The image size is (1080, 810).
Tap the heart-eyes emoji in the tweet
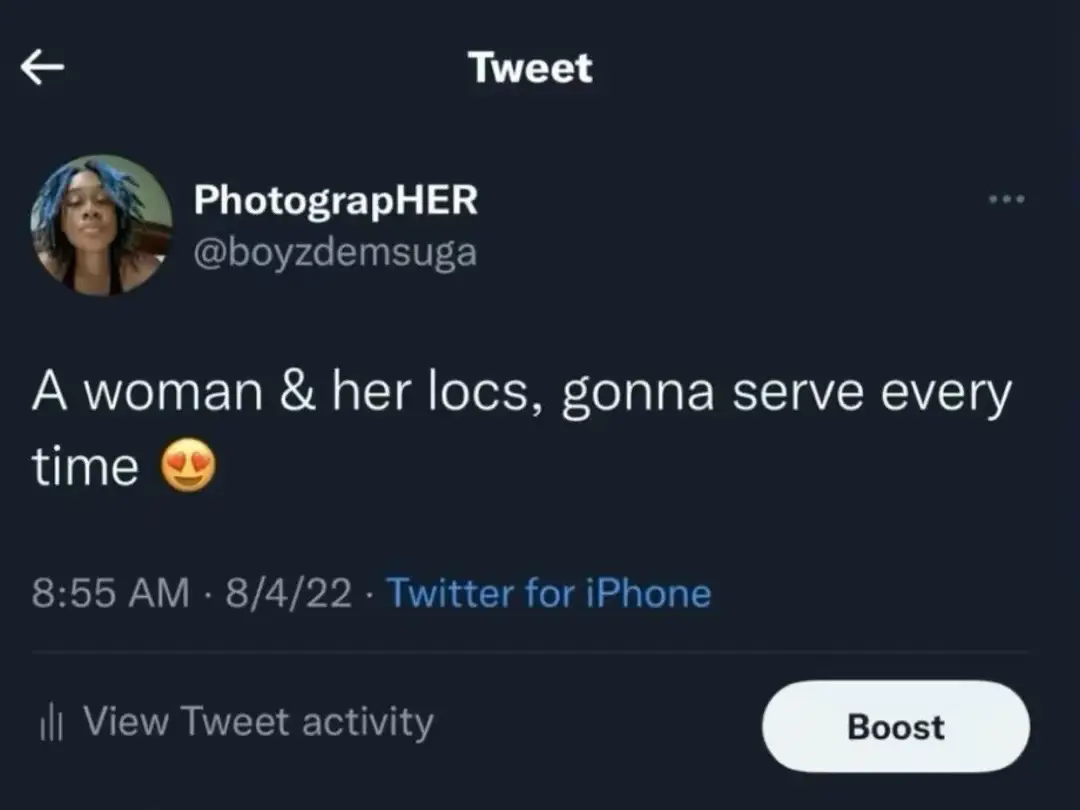tap(188, 465)
